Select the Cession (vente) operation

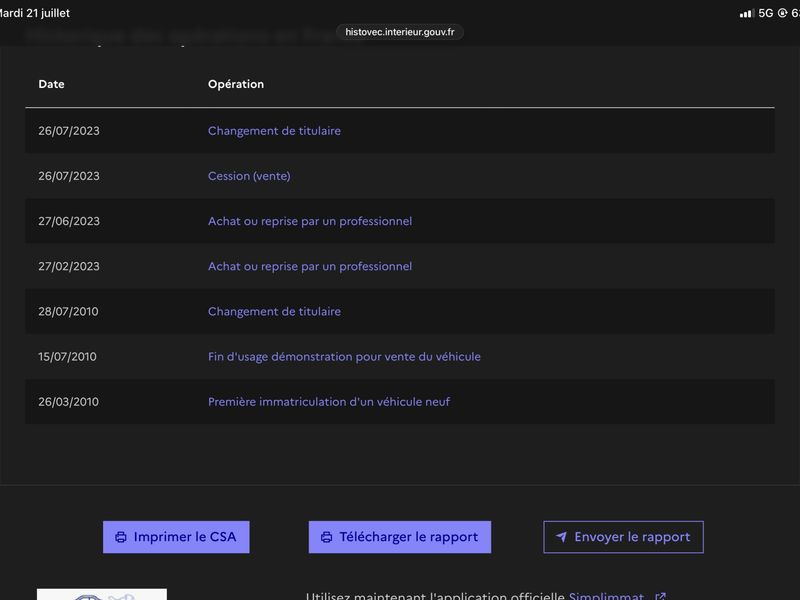point(249,176)
